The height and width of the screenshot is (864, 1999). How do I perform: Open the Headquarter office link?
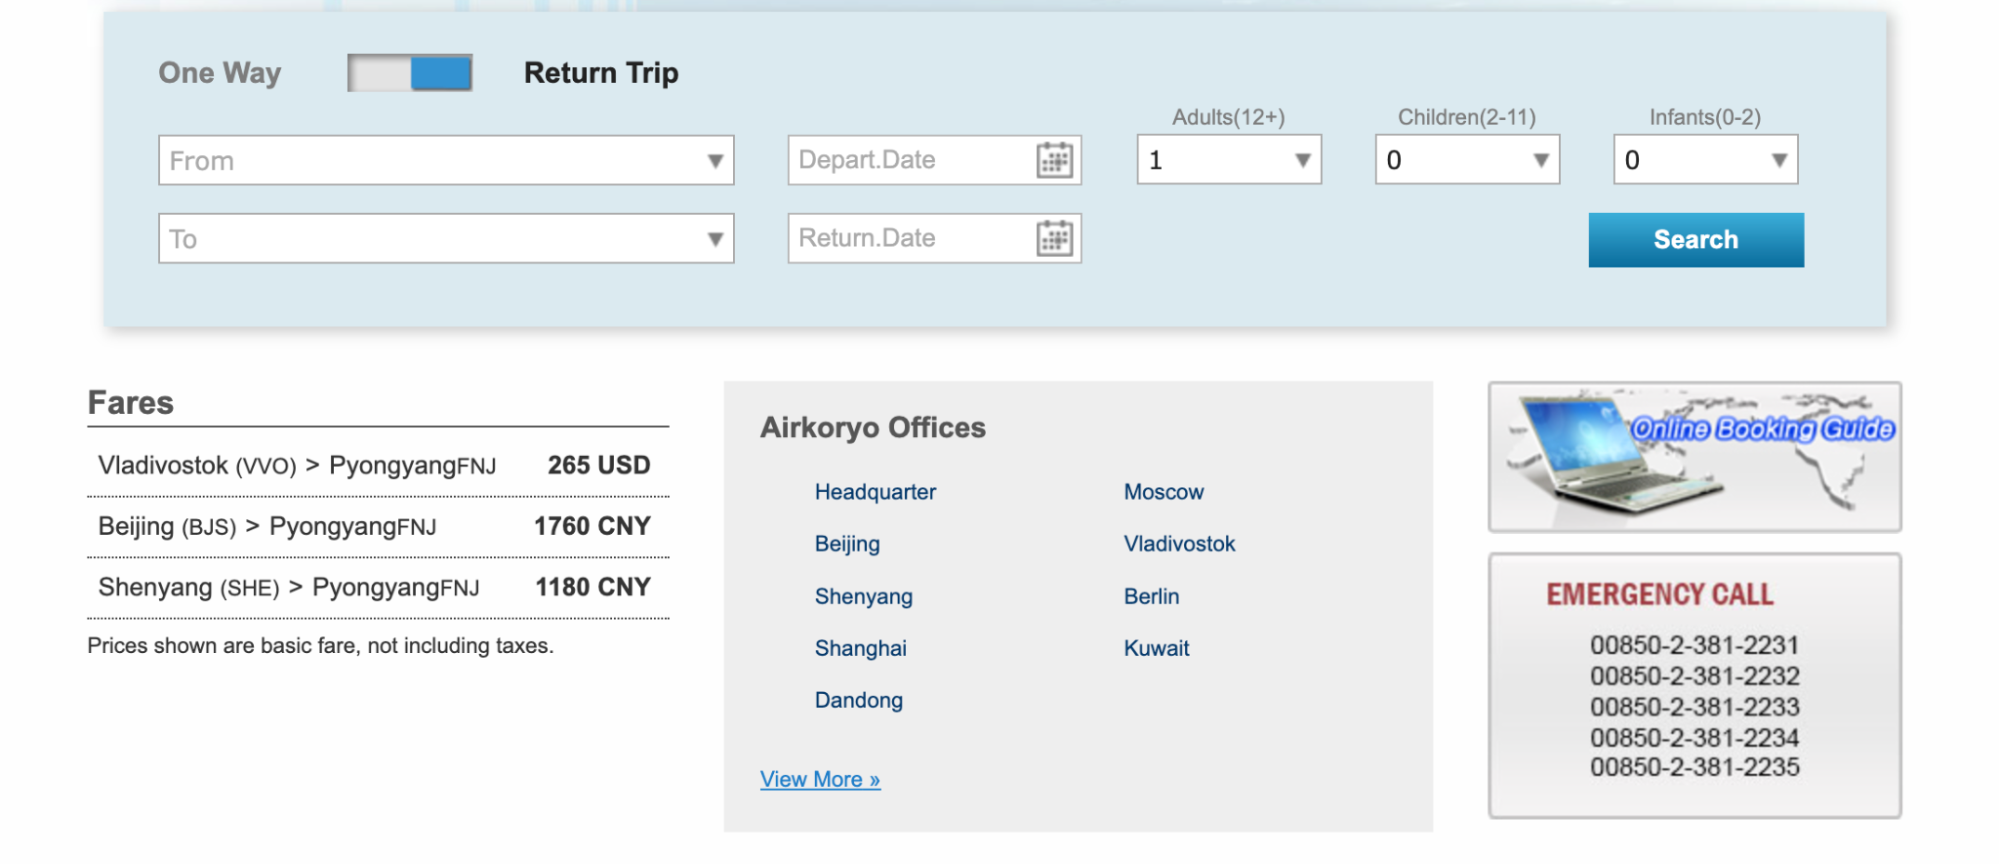click(x=875, y=492)
